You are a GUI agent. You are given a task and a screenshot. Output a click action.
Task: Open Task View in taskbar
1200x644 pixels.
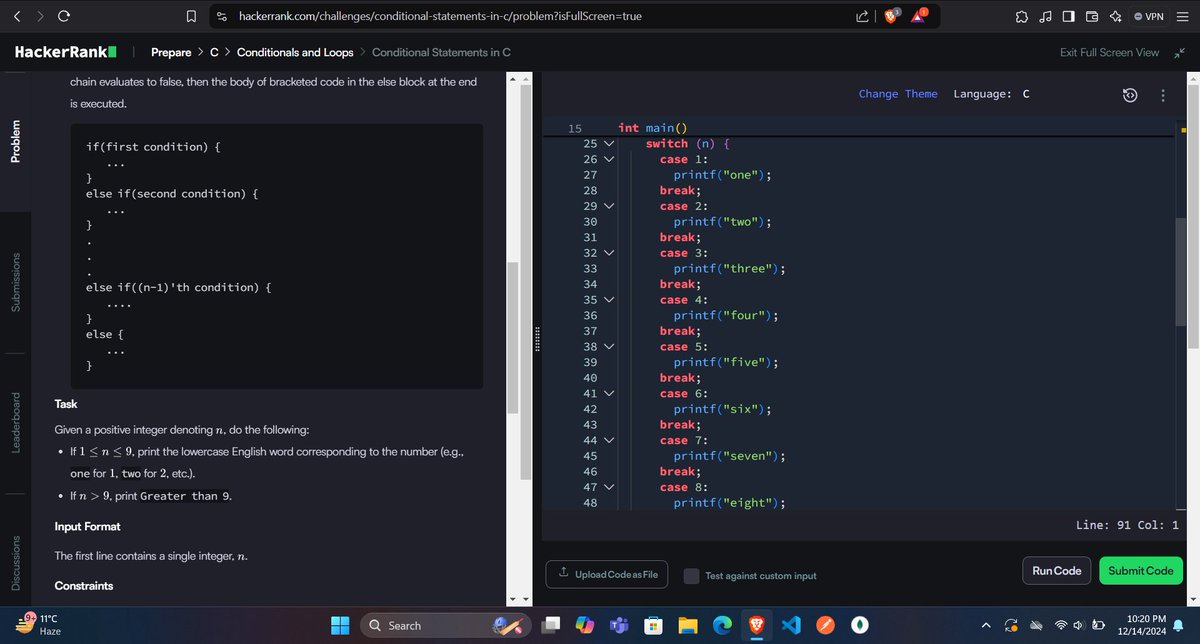click(x=551, y=625)
